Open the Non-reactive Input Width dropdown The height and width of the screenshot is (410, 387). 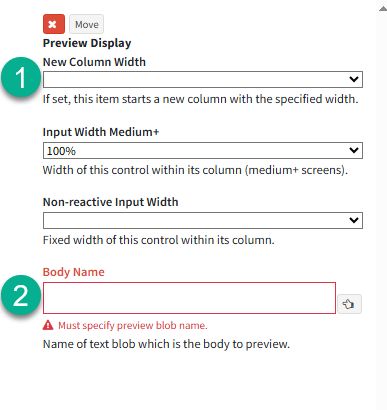[203, 220]
